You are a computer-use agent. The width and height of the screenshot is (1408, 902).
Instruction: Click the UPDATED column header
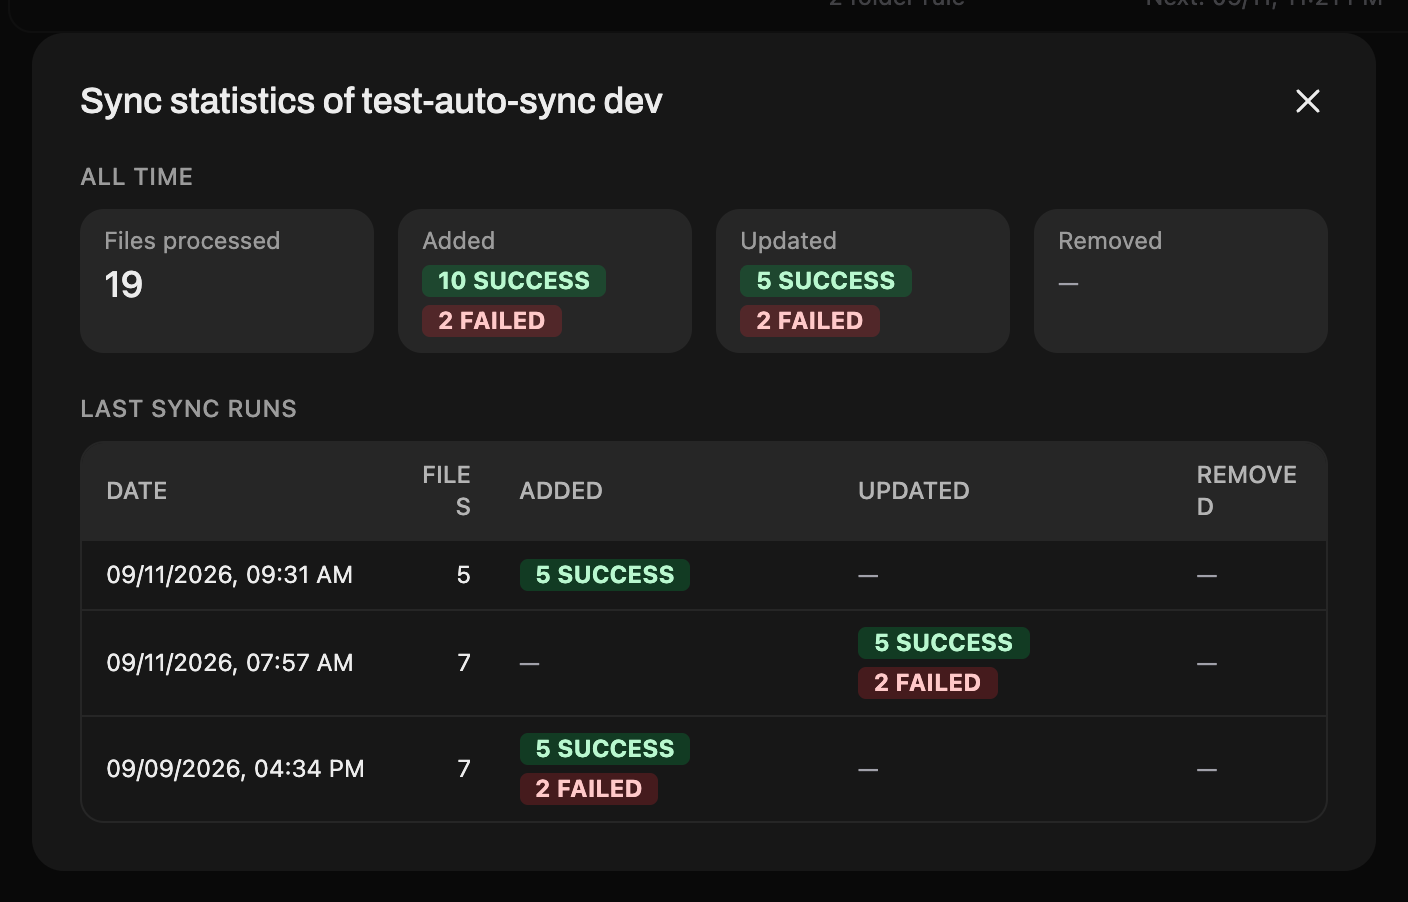tap(914, 491)
